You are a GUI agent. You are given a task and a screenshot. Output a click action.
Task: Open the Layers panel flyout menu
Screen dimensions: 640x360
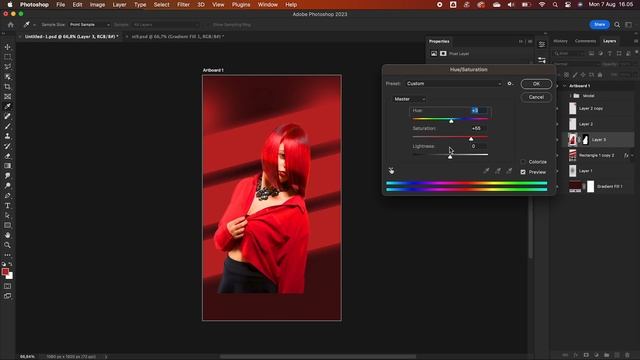636,41
